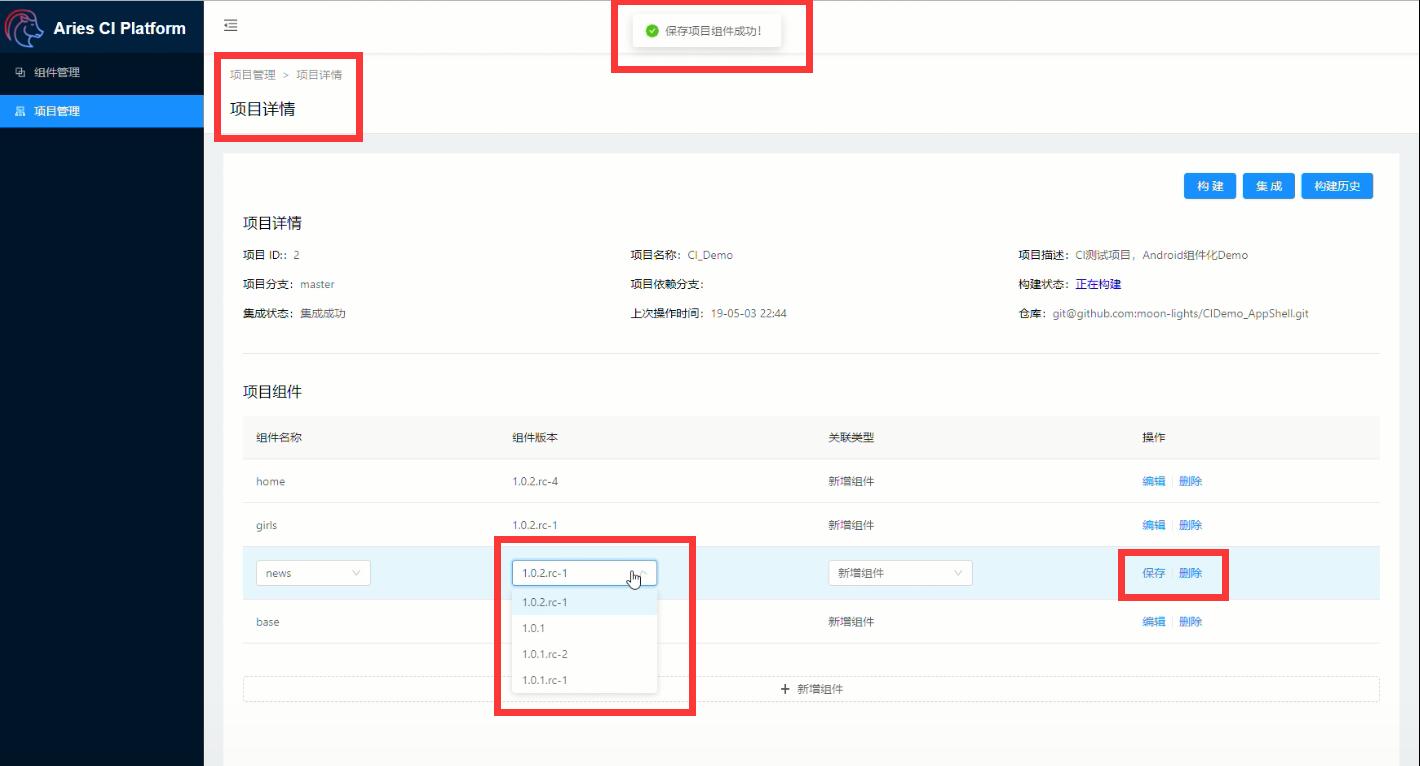This screenshot has height=766, width=1420.
Task: Click the 19-05-03 22:44 timestamp
Action: [x=749, y=313]
